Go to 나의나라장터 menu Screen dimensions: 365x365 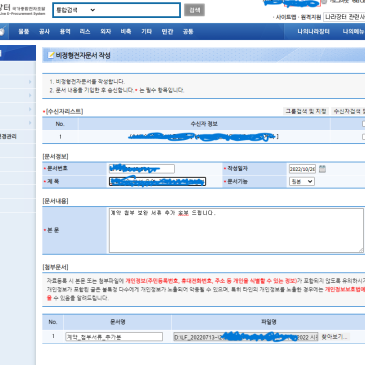(313, 32)
